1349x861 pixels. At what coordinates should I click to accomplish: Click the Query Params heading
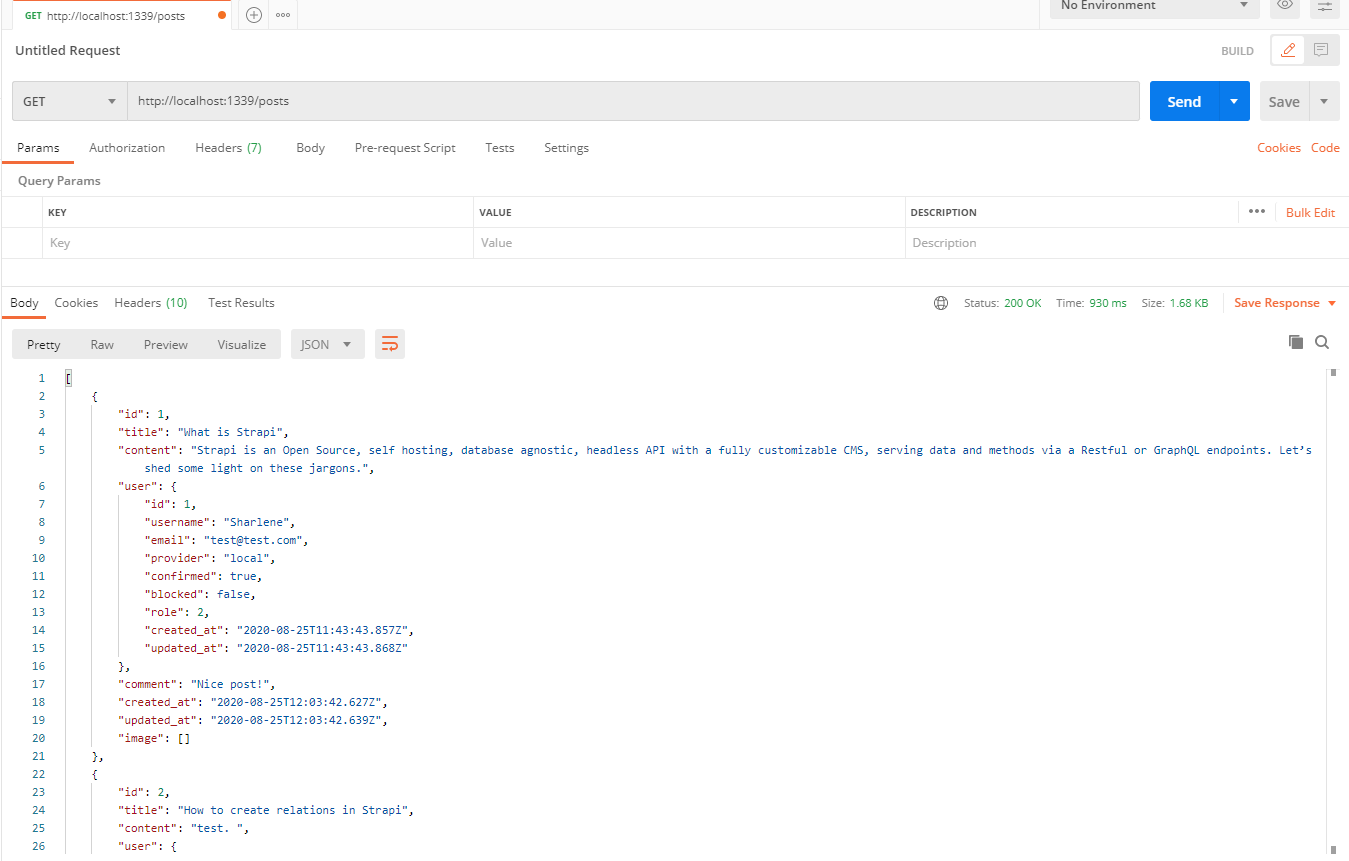(x=59, y=181)
